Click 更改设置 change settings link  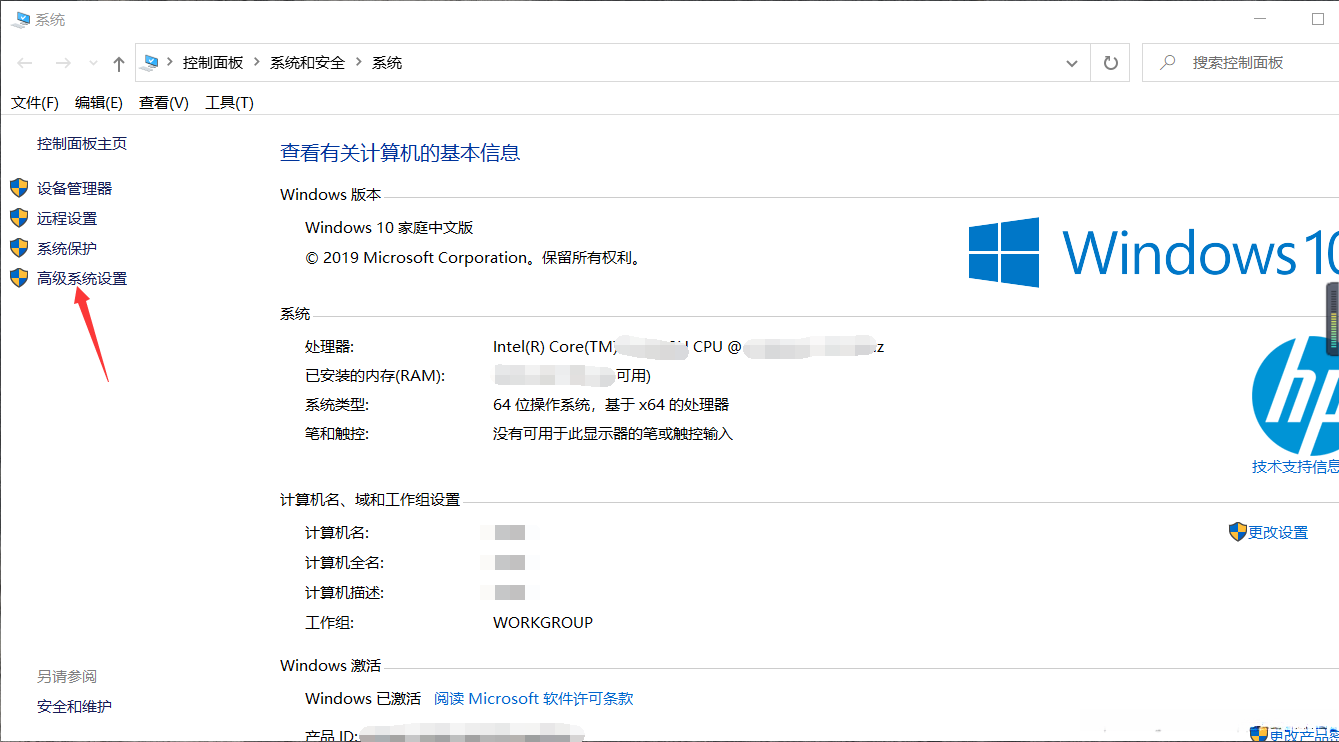[1278, 533]
